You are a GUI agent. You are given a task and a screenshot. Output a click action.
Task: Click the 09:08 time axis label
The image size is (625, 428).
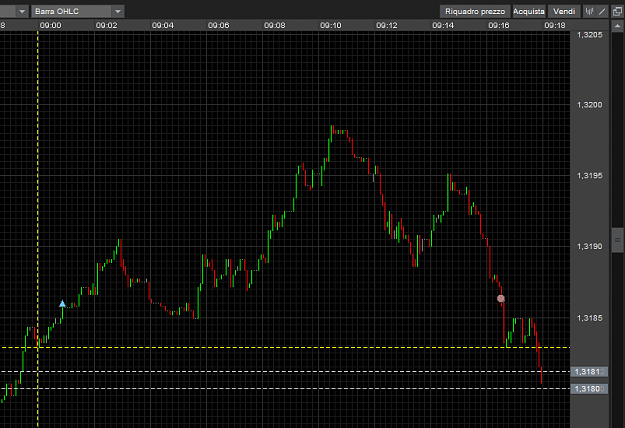point(275,26)
